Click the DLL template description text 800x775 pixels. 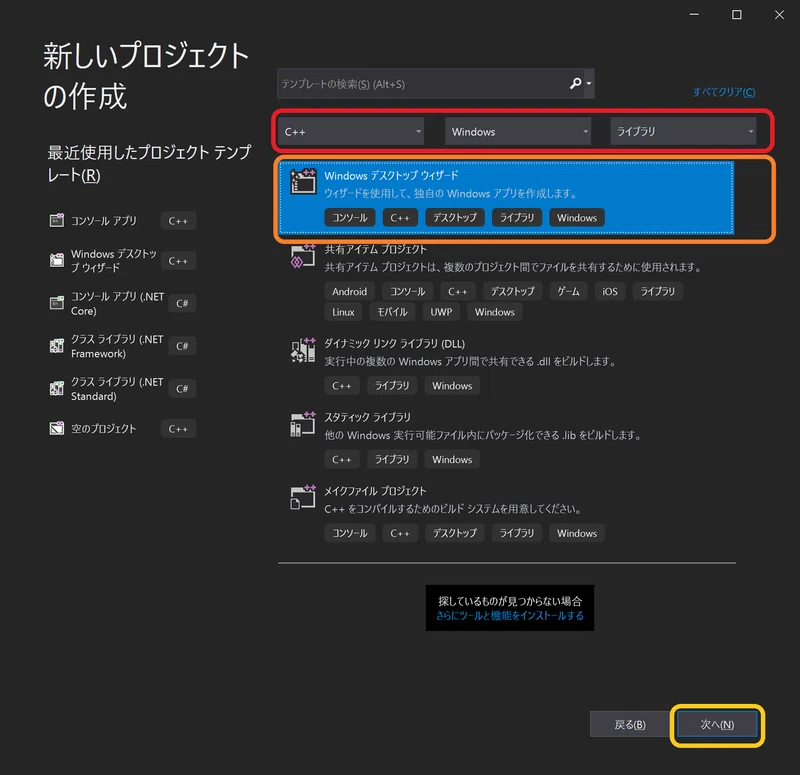pos(471,362)
